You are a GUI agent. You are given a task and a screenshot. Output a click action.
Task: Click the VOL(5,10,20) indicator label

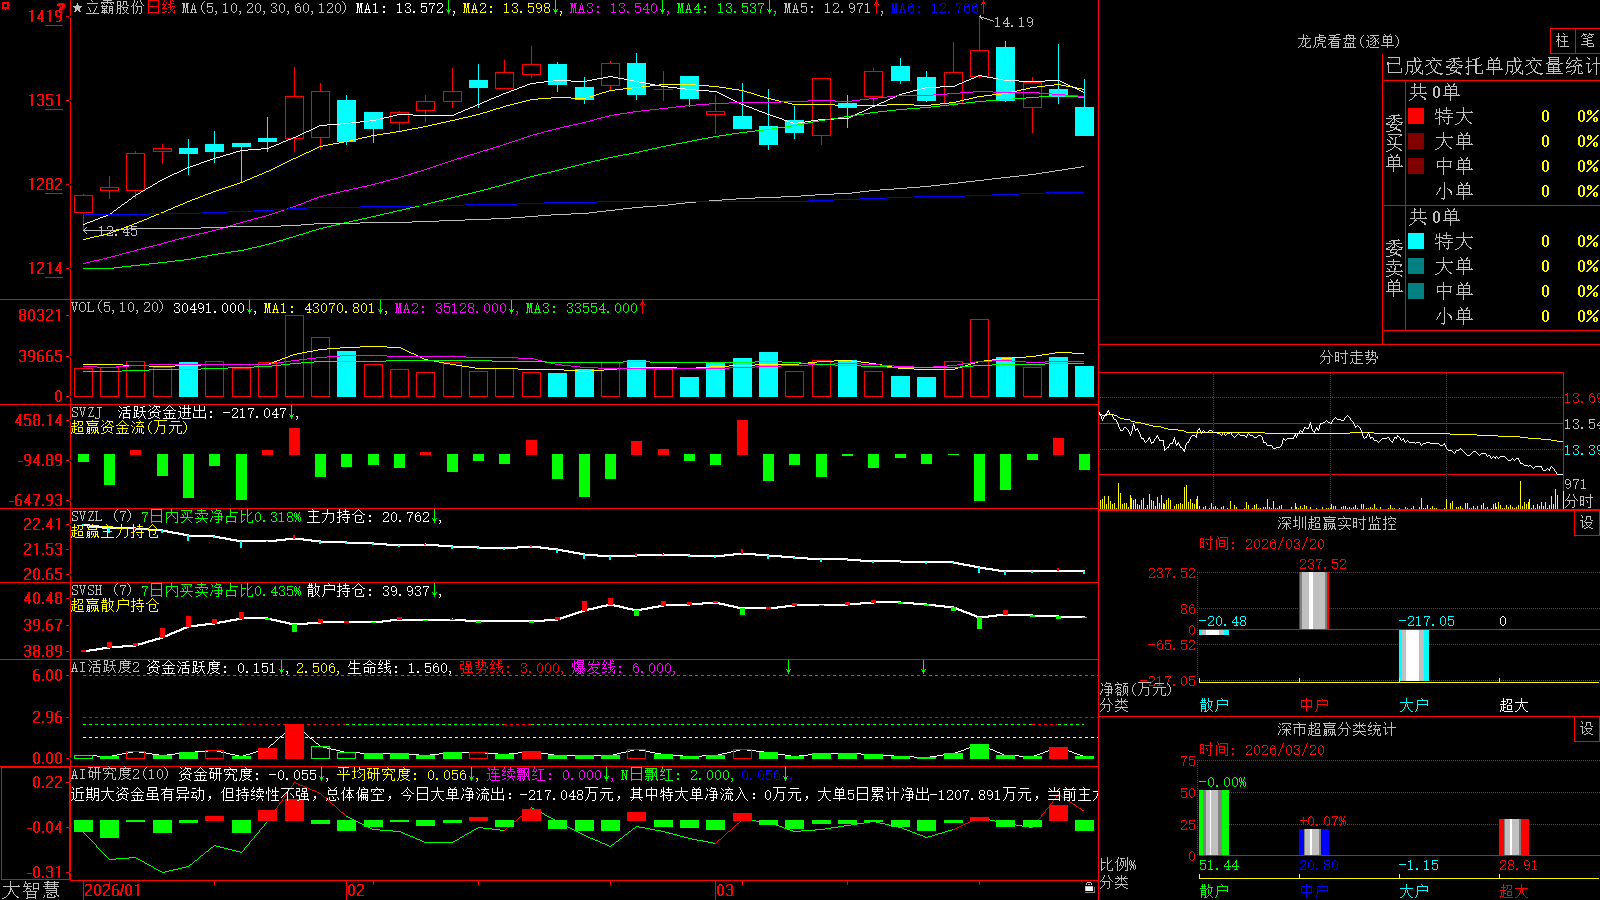[117, 308]
